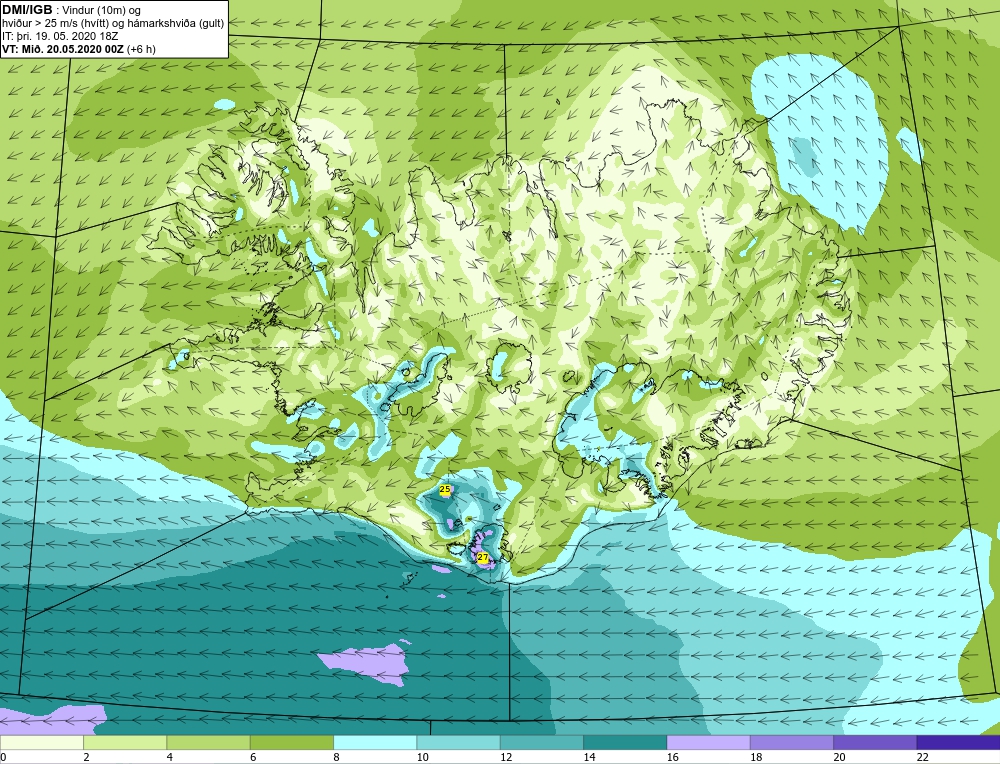
Task: Select the 2–4 m/s light green swatch
Action: click(x=125, y=742)
